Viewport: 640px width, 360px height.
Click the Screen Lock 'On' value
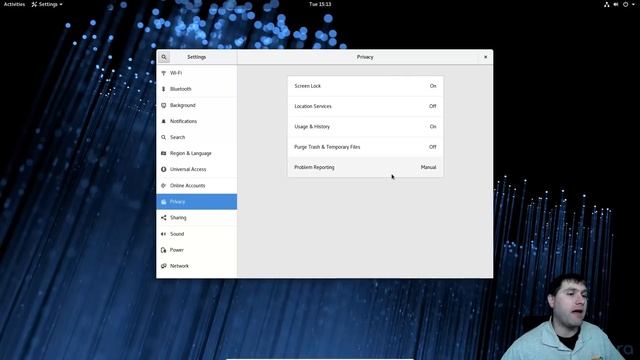pyautogui.click(x=433, y=86)
